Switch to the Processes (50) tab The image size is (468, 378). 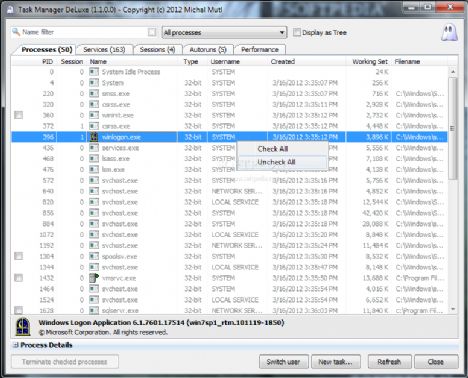click(46, 49)
